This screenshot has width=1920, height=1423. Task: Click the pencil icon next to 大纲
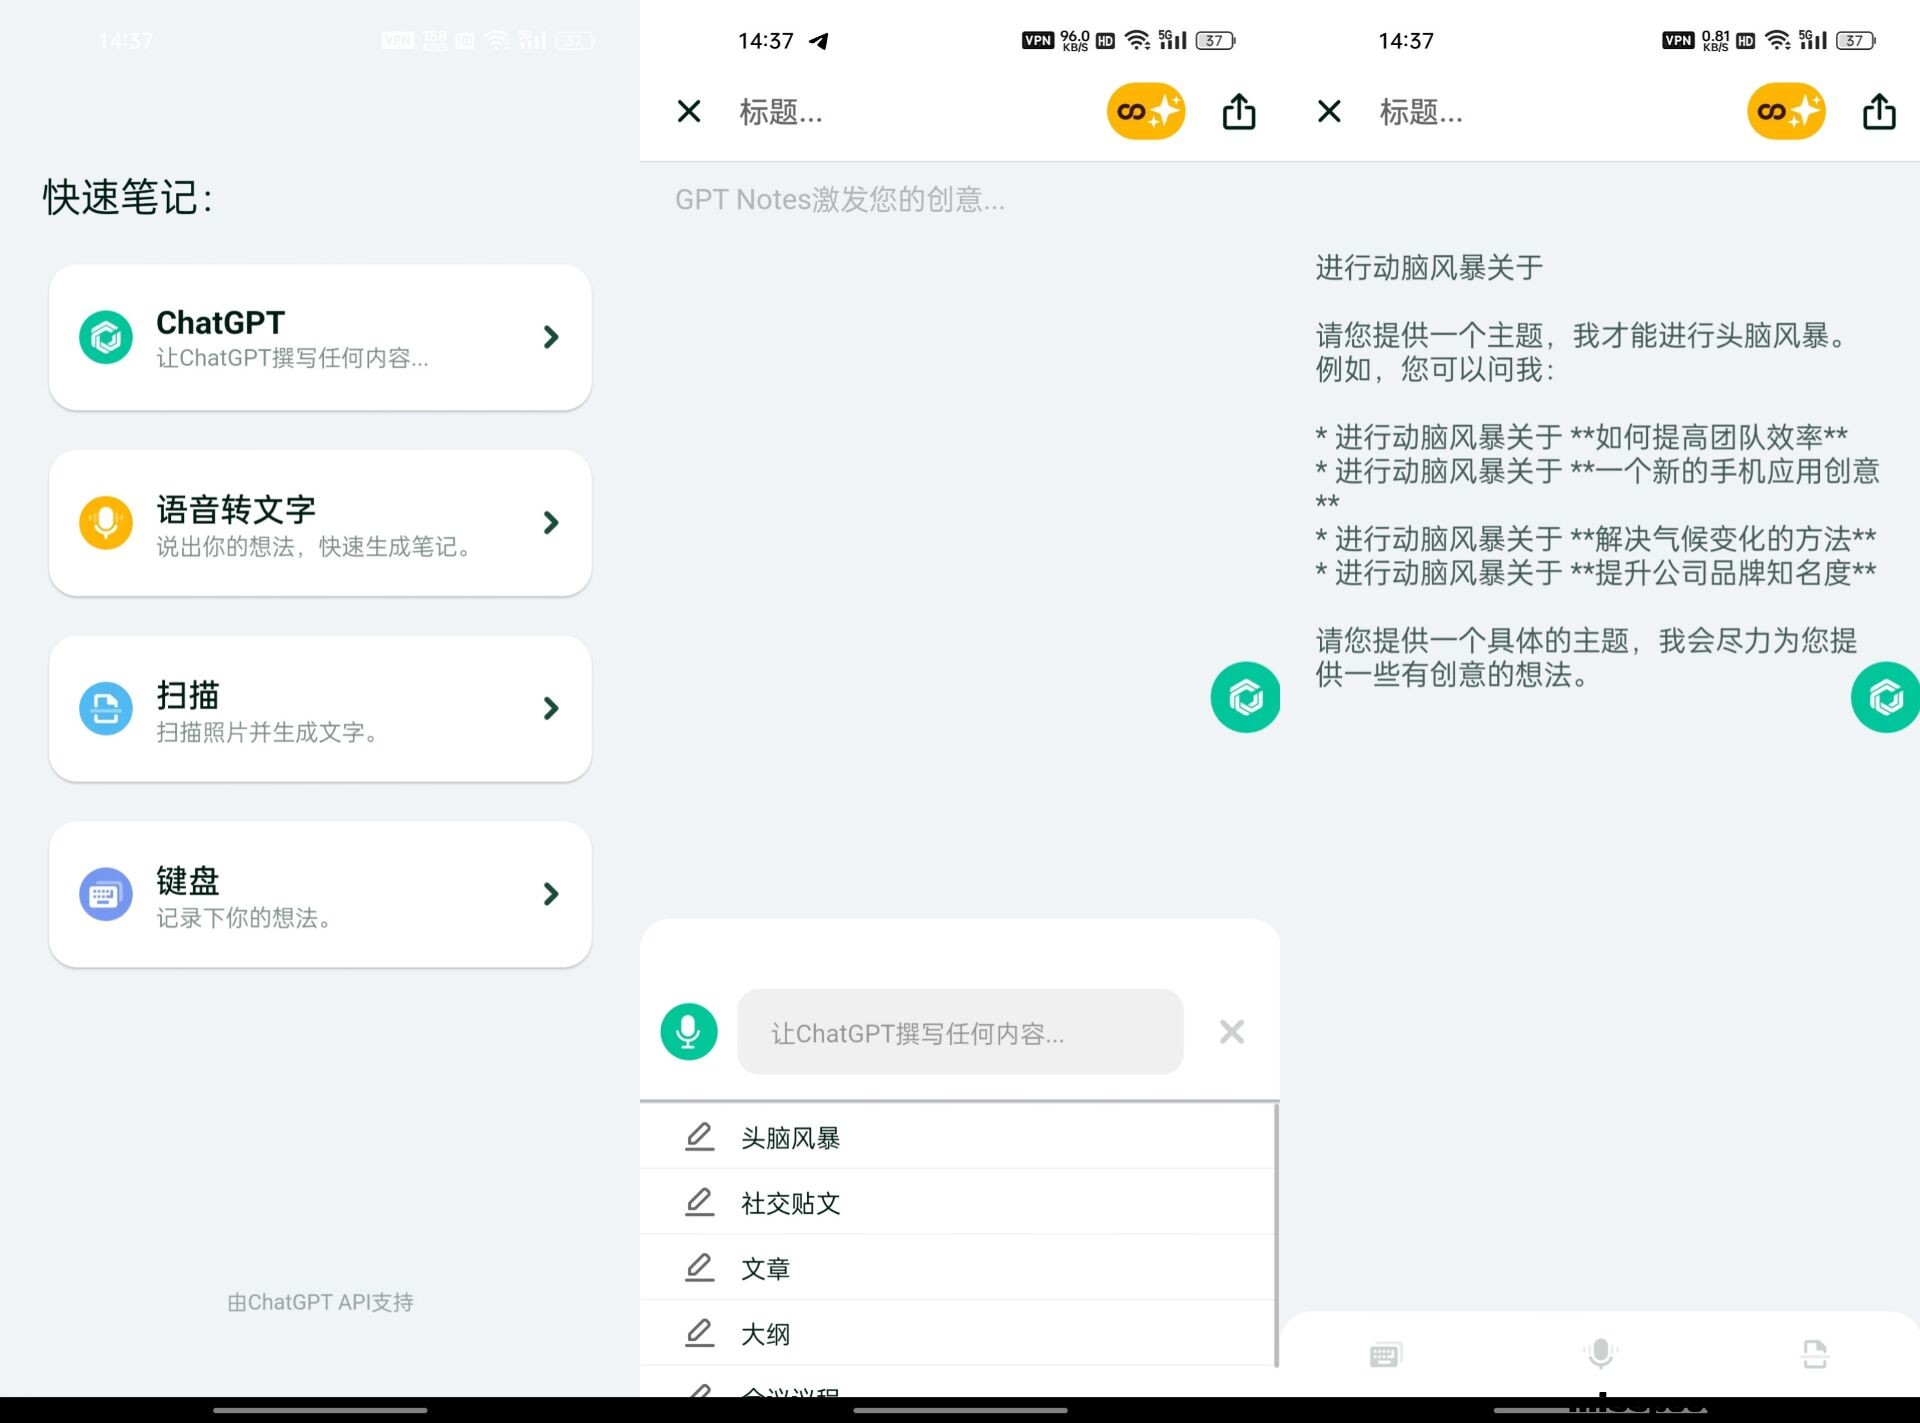point(699,1333)
